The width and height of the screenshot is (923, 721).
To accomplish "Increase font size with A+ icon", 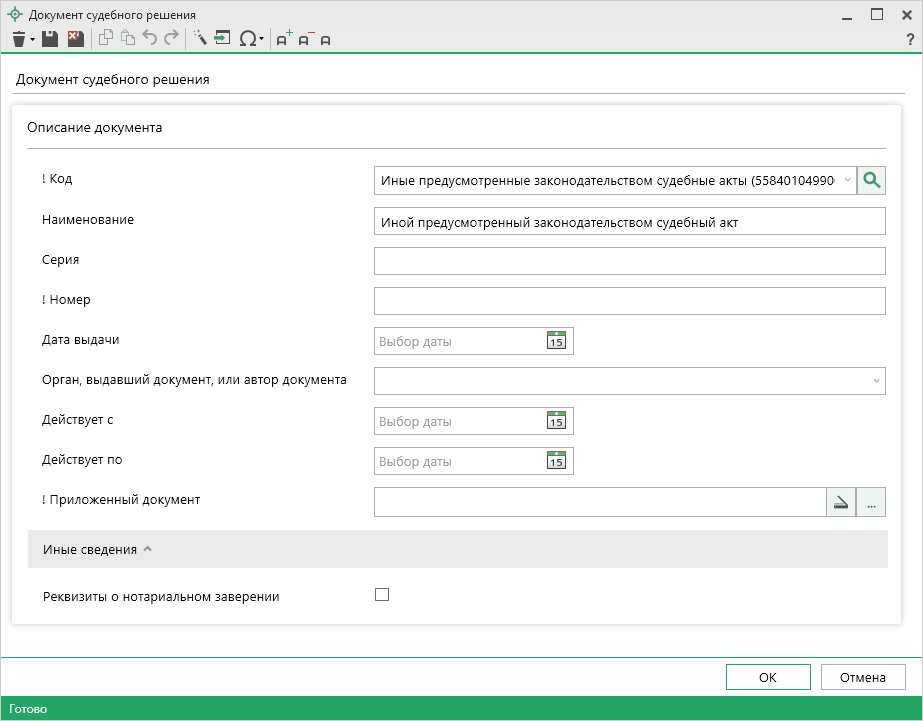I will [x=283, y=39].
